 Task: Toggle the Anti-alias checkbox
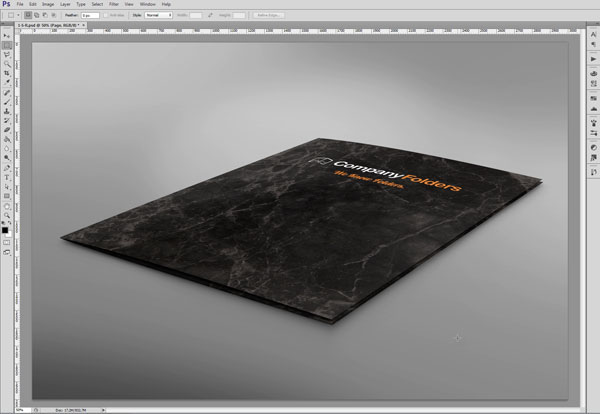click(x=106, y=15)
